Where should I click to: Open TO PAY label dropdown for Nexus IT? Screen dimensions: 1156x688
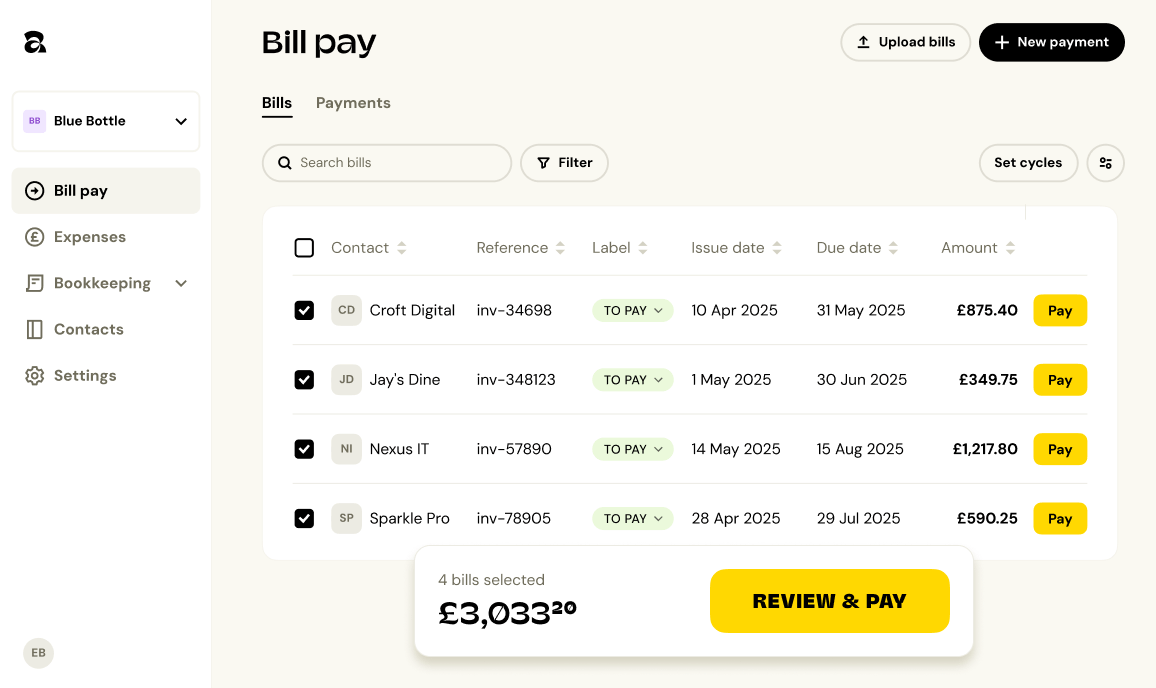633,449
